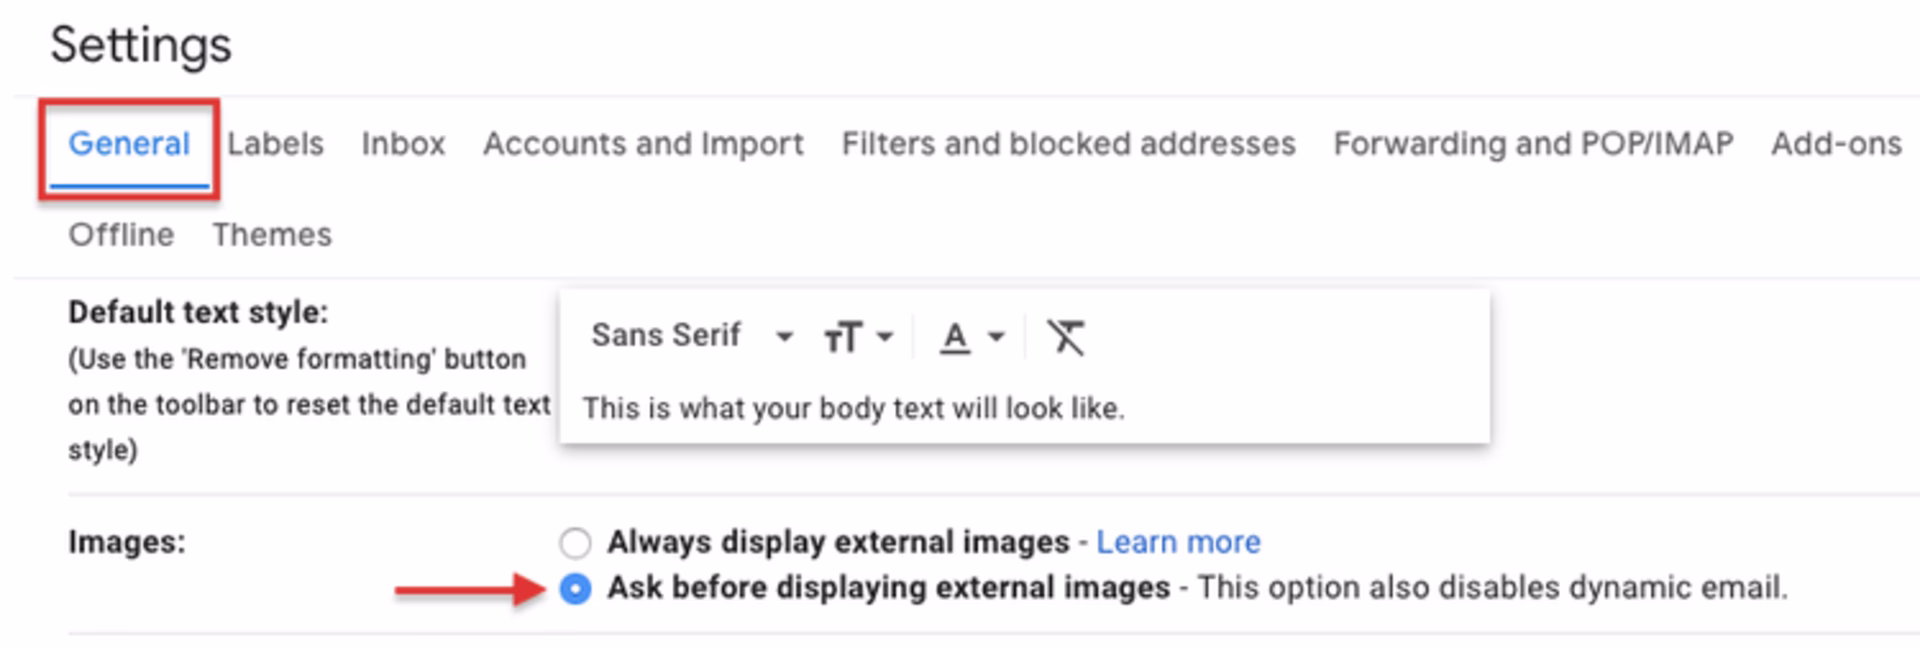The image size is (1920, 648).
Task: Open Filters and blocked addresses tab
Action: 1068,144
